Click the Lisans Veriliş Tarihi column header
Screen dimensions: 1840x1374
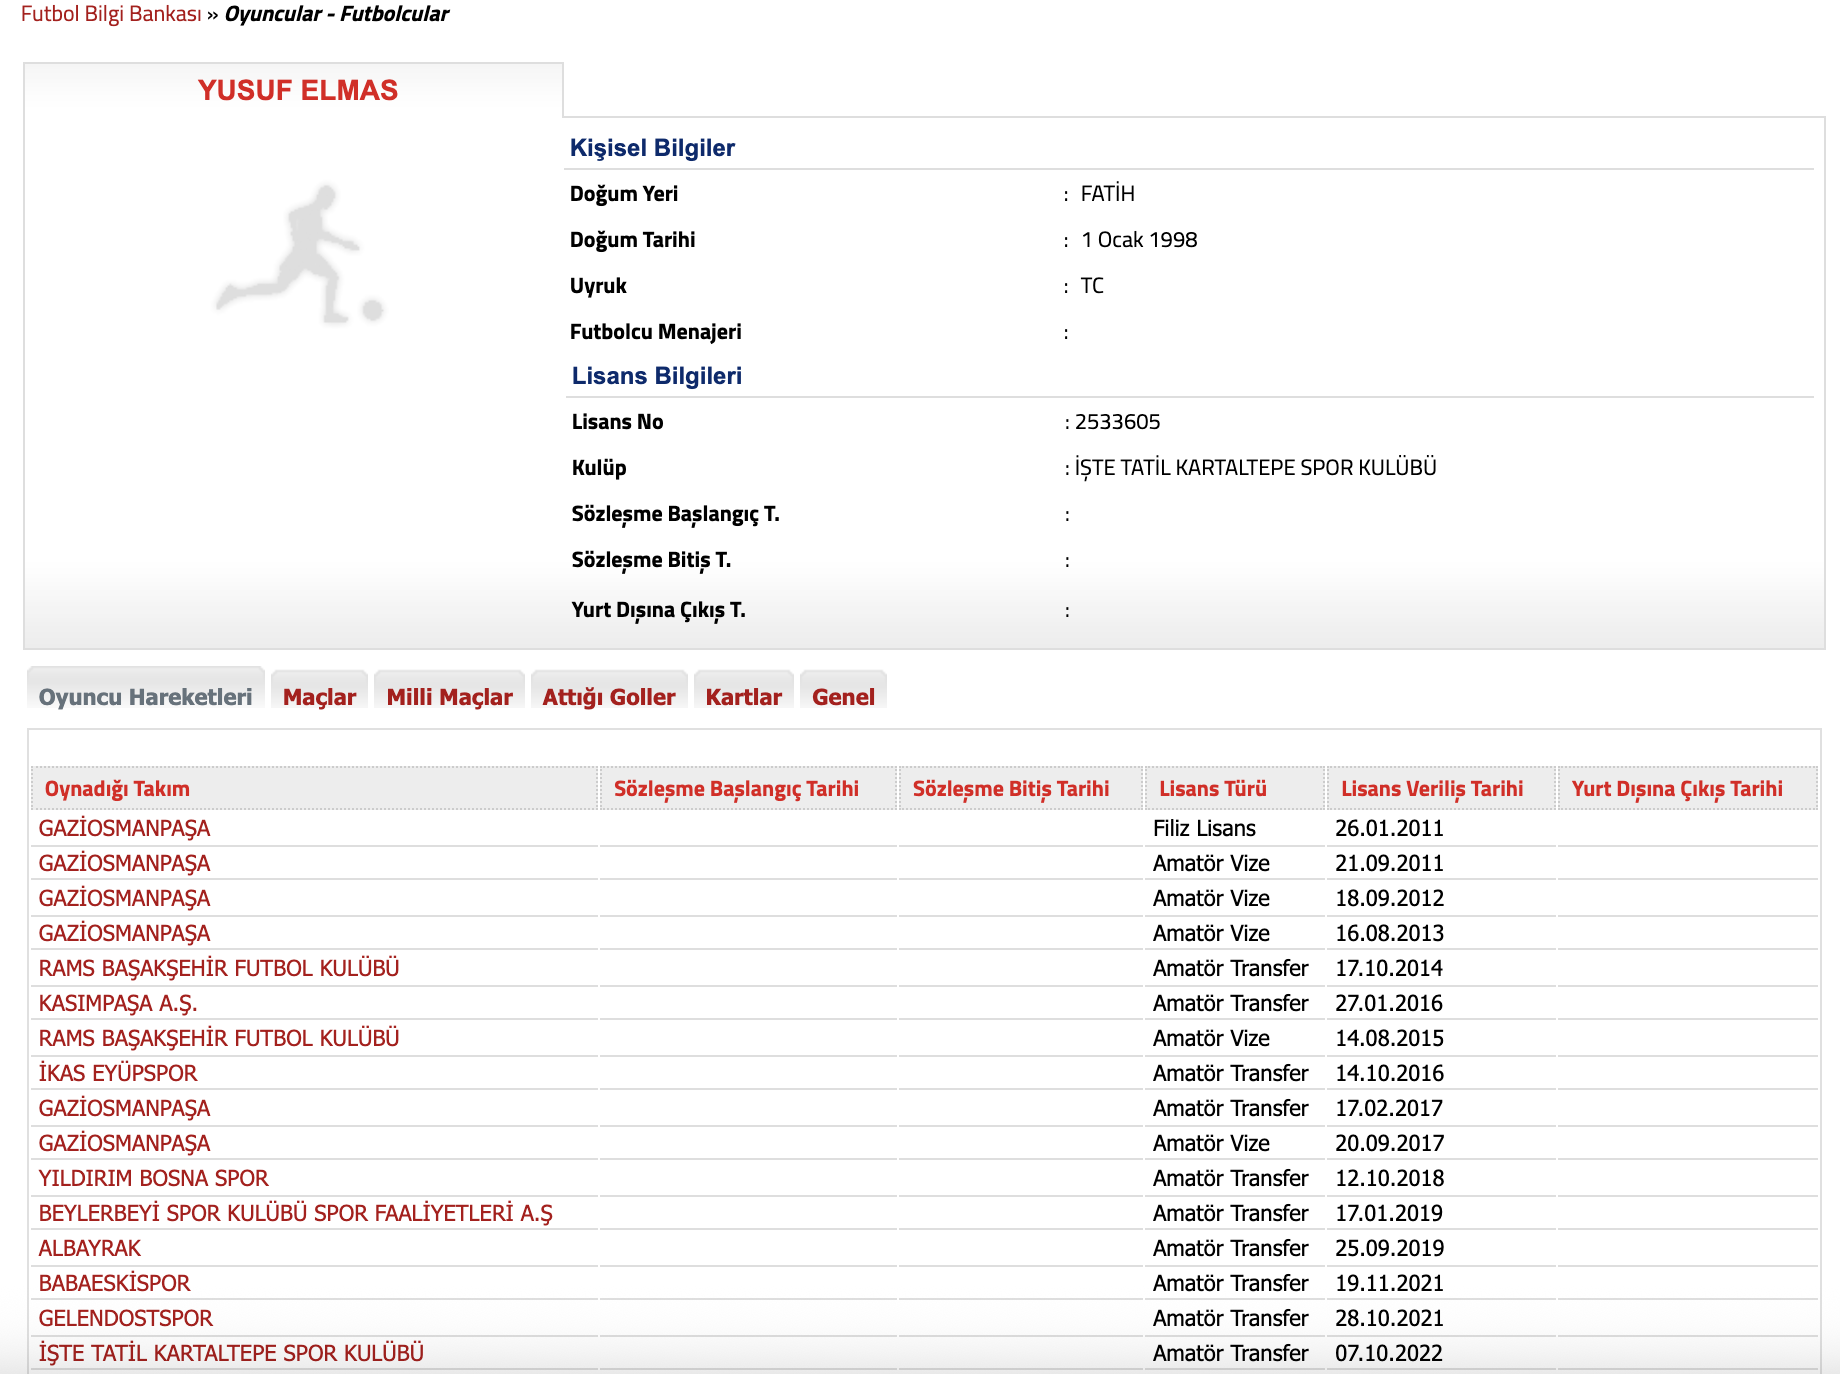[x=1431, y=788]
